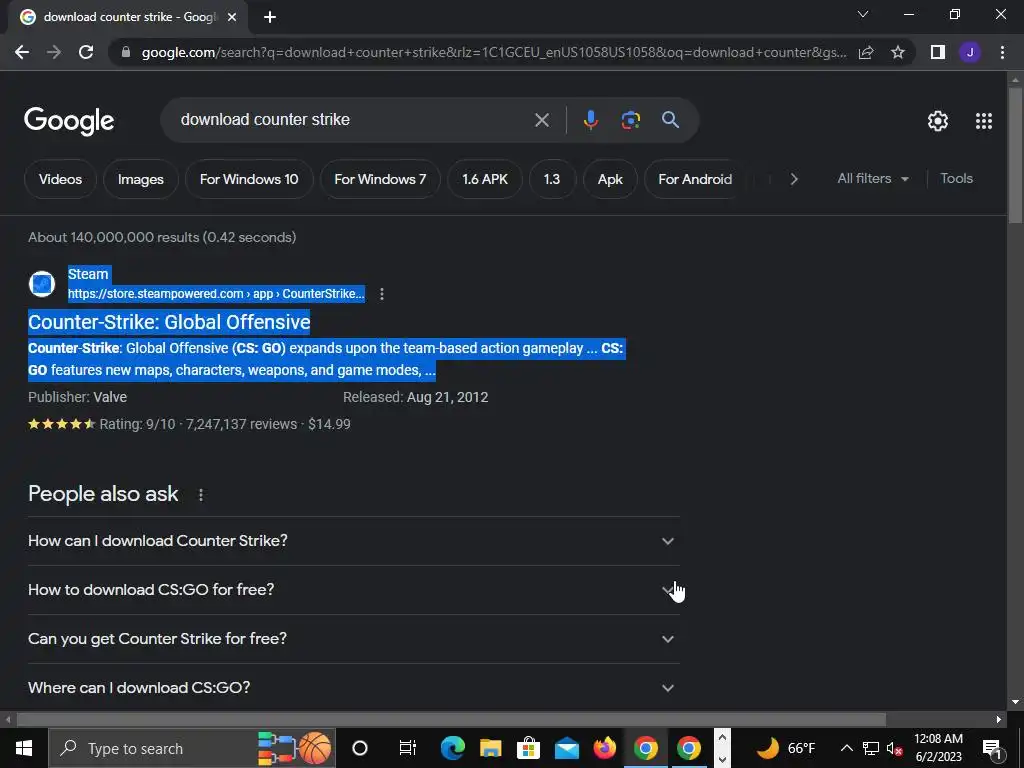Click the magnifier search button
Image resolution: width=1024 pixels, height=768 pixels.
click(x=670, y=120)
